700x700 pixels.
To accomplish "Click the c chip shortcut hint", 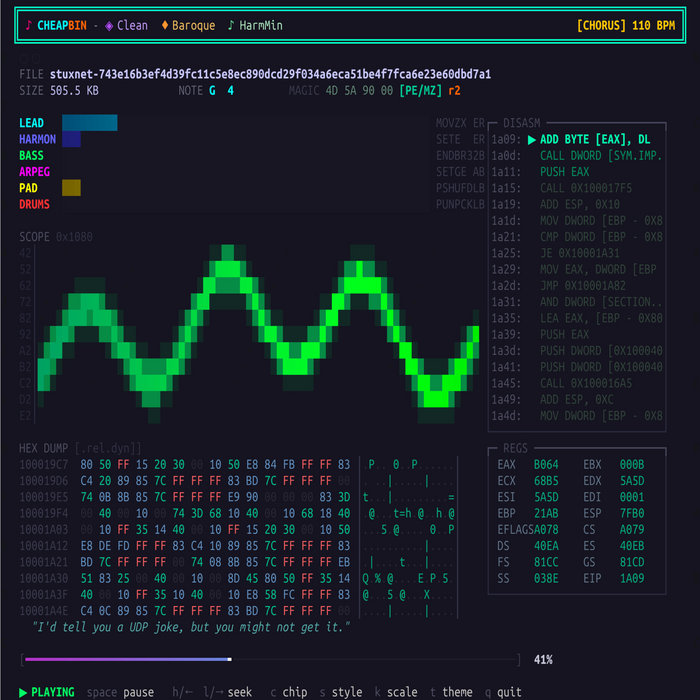I will click(x=289, y=692).
